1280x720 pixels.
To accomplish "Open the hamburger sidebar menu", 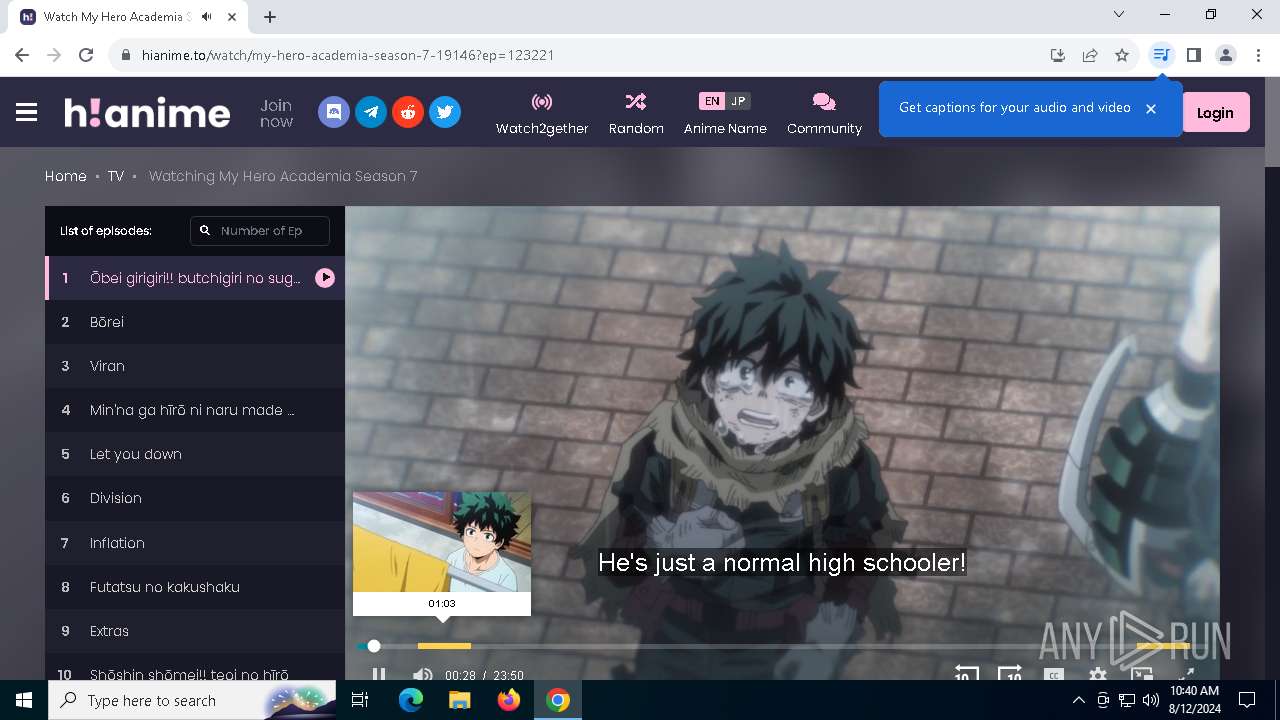I will point(27,112).
